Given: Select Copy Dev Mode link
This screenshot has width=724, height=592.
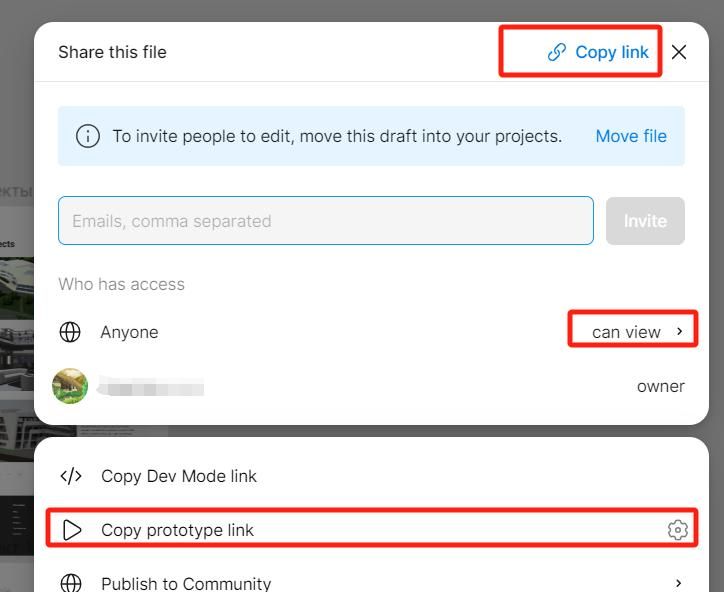Looking at the screenshot, I should pyautogui.click(x=179, y=476).
